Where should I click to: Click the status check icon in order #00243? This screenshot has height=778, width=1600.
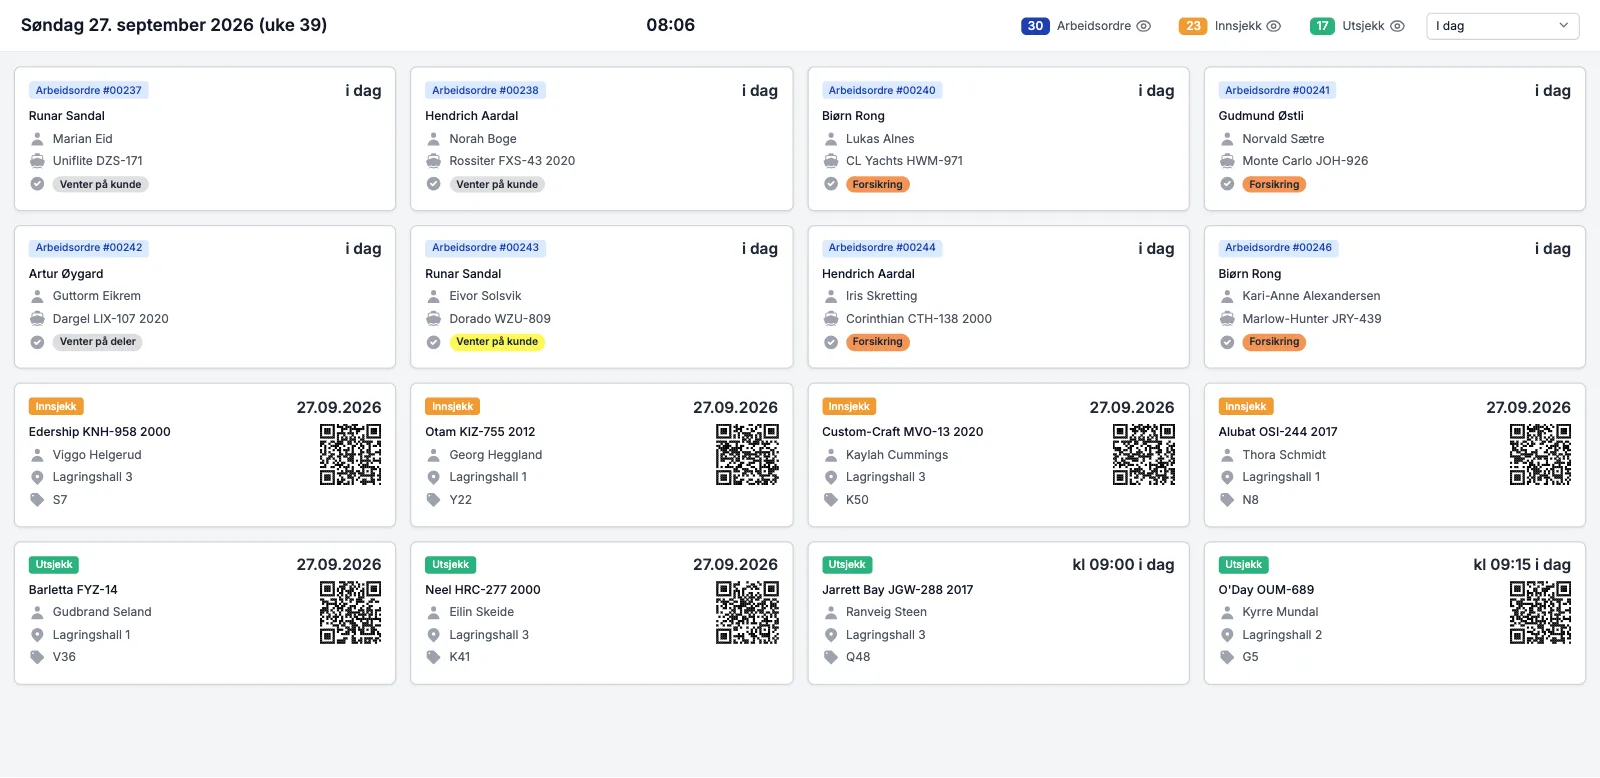pyautogui.click(x=434, y=342)
